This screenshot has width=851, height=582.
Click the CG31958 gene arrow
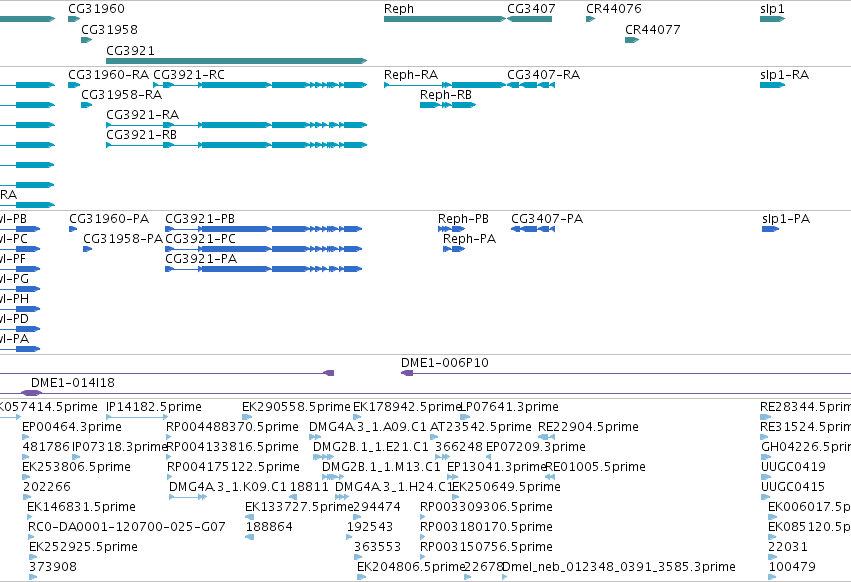(x=86, y=40)
